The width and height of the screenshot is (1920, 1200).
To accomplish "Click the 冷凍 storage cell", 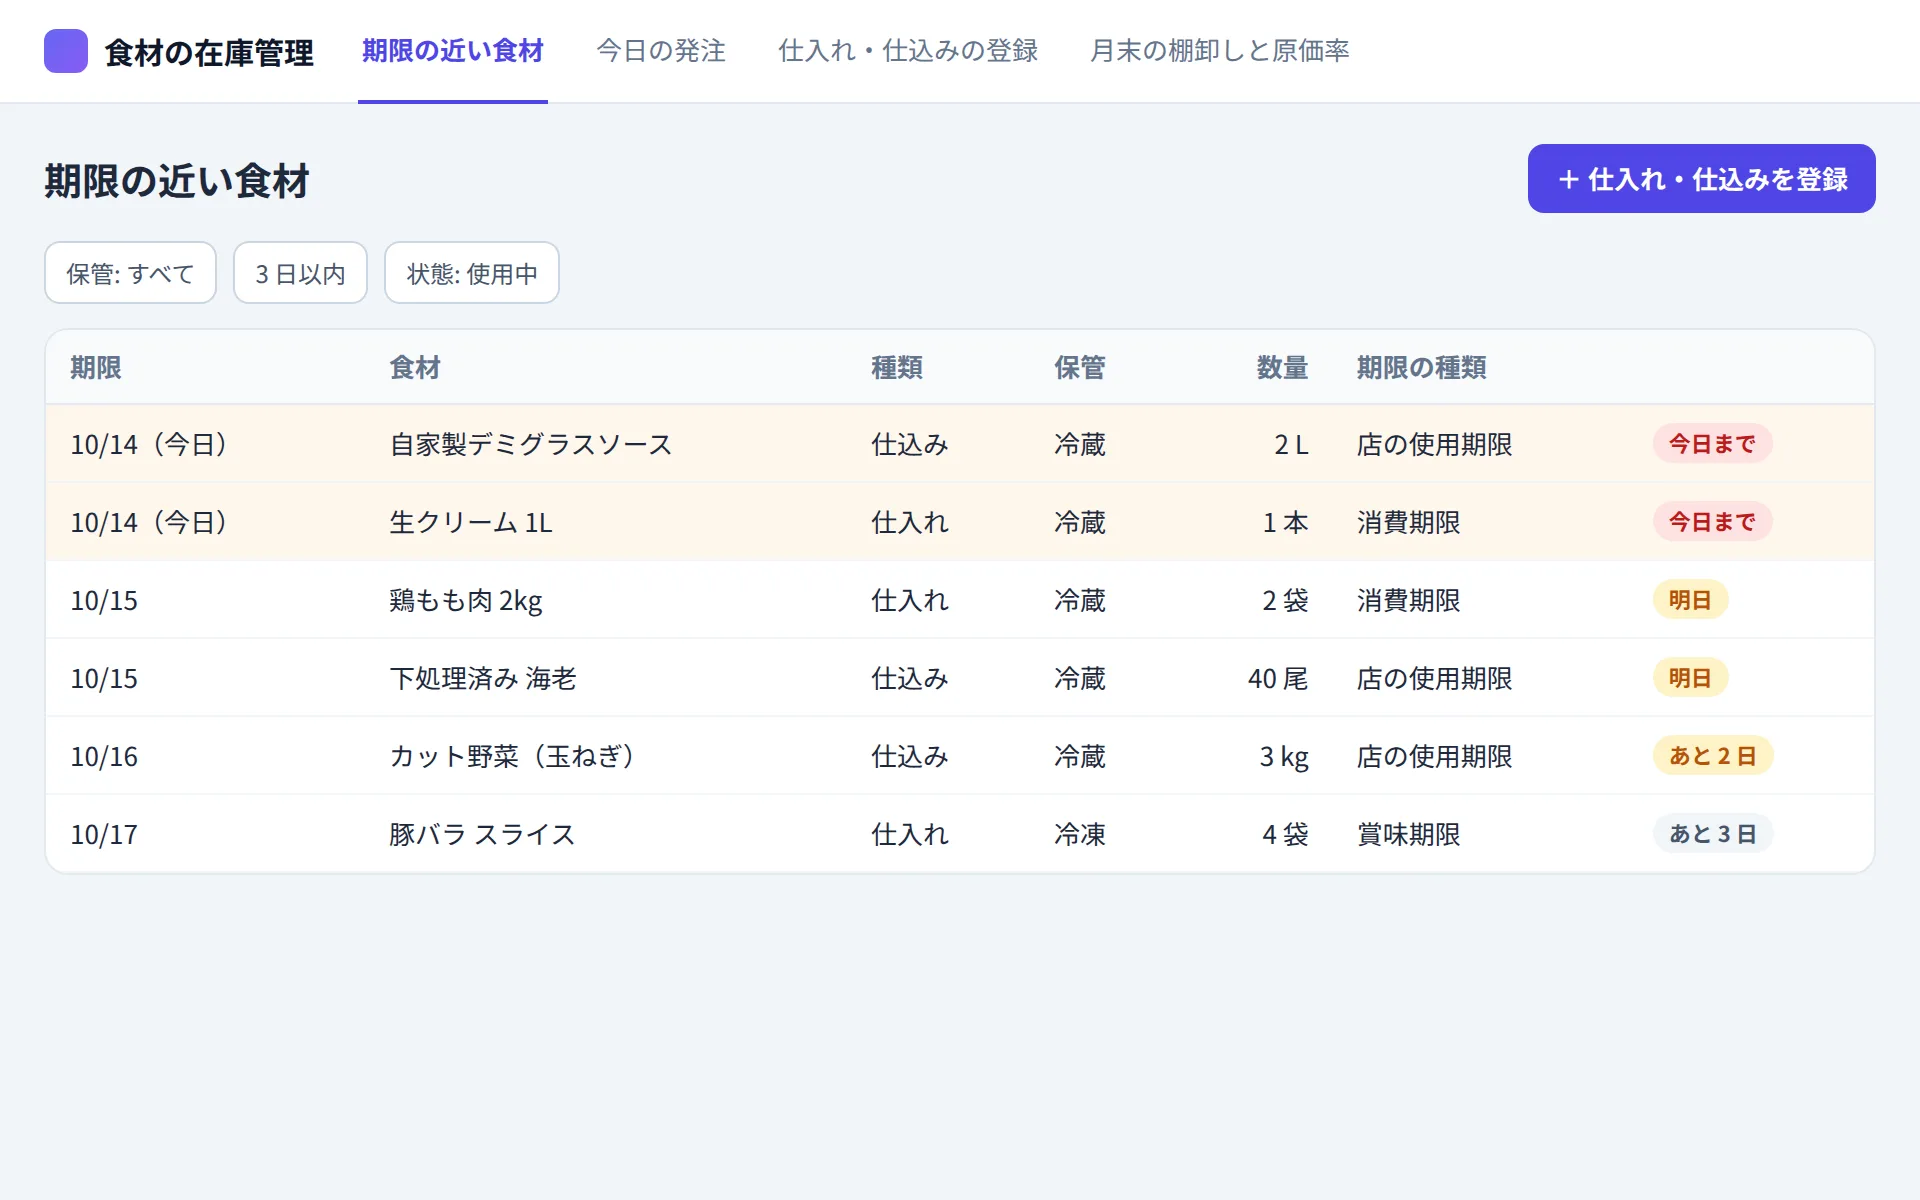I will [x=1080, y=835].
